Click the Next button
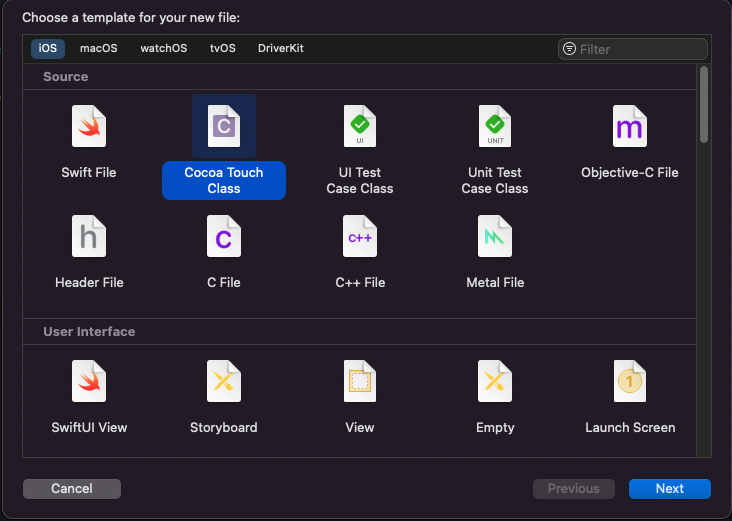The width and height of the screenshot is (732, 521). tap(670, 489)
